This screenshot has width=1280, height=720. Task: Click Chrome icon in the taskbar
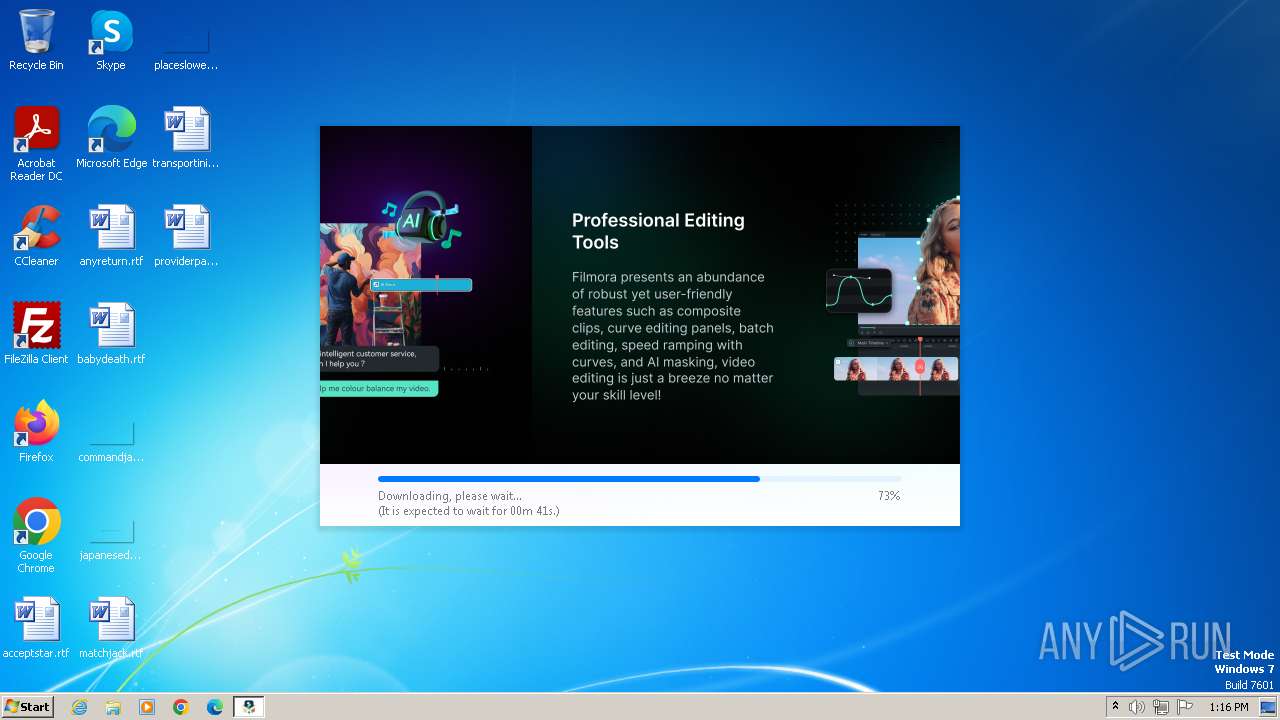tap(181, 707)
